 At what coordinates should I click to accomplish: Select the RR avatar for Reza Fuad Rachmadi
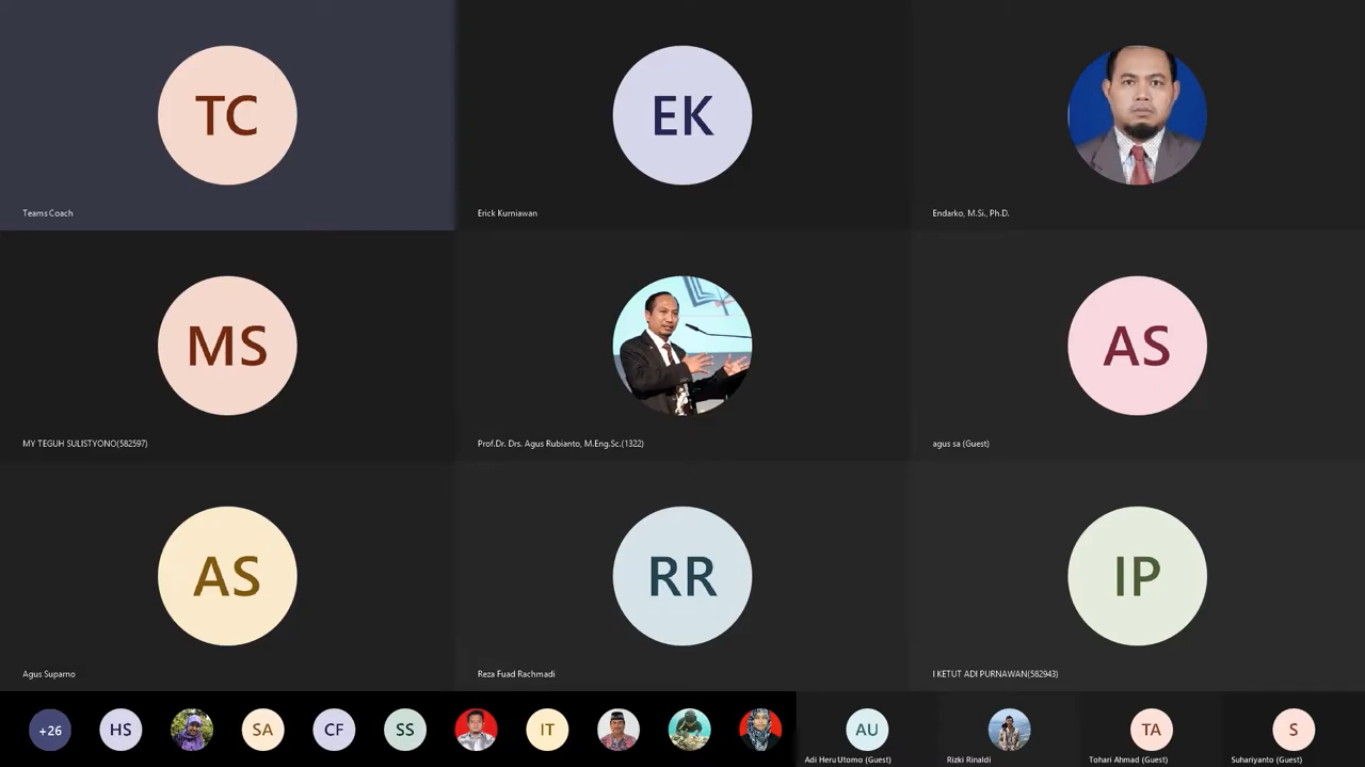(x=682, y=576)
